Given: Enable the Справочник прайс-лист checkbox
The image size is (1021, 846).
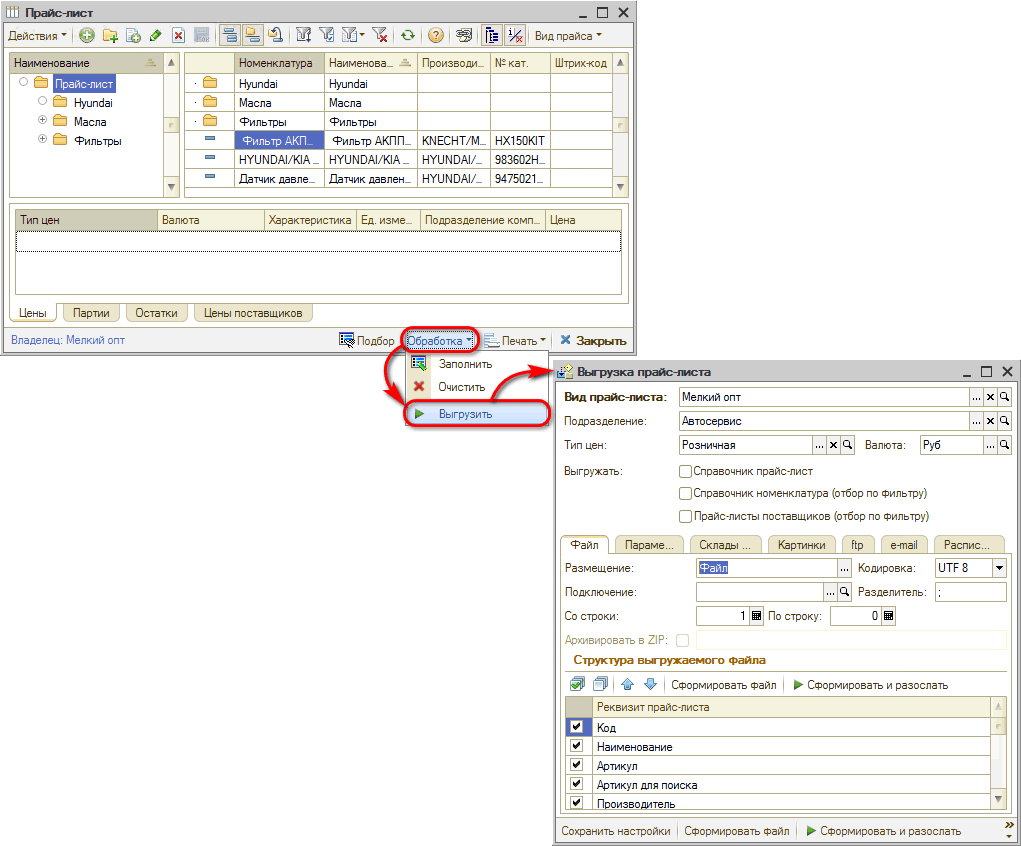Looking at the screenshot, I should coord(686,470).
